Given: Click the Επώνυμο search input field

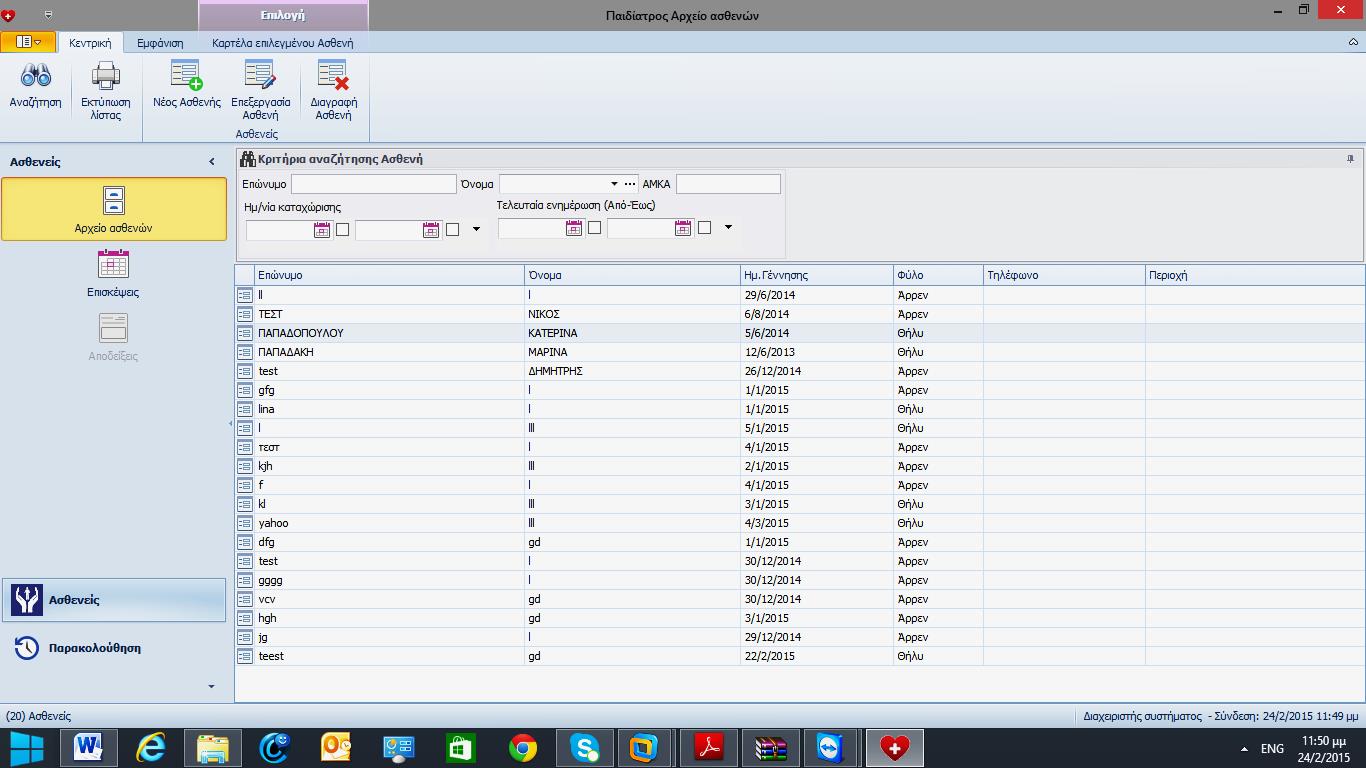Looking at the screenshot, I should 373,184.
